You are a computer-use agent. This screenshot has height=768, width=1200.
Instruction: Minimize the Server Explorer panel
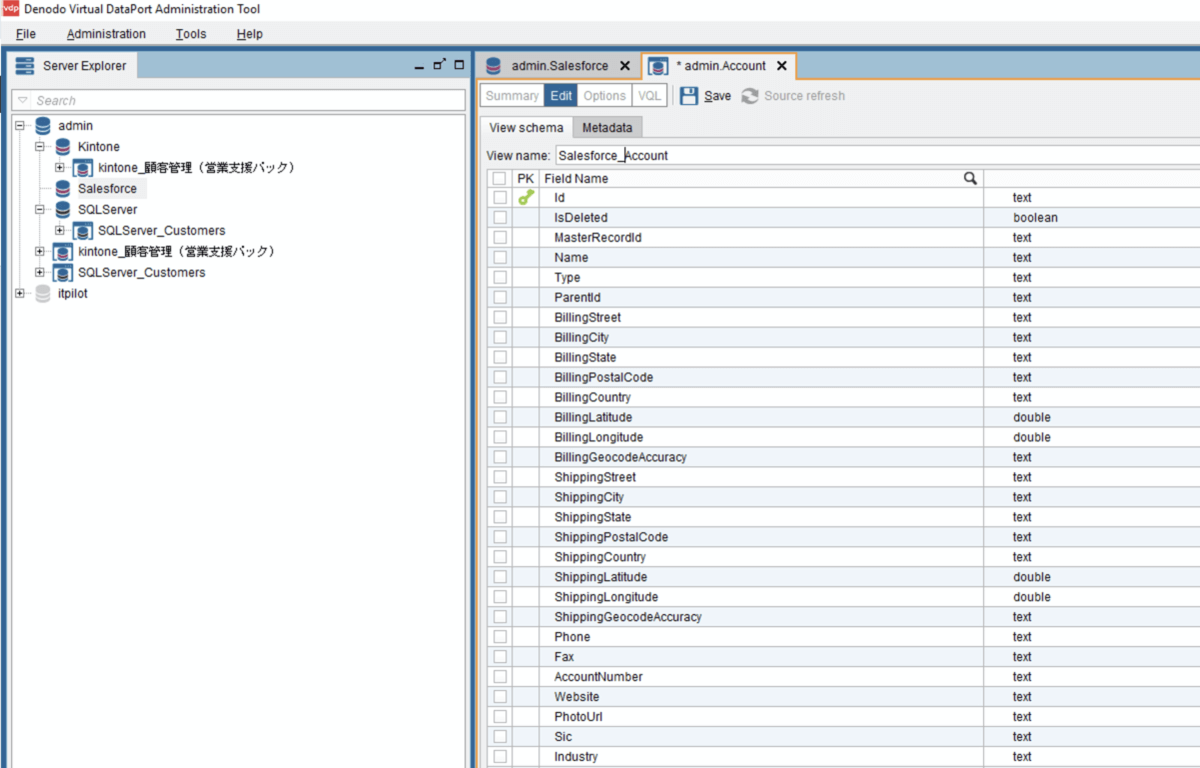coord(420,66)
